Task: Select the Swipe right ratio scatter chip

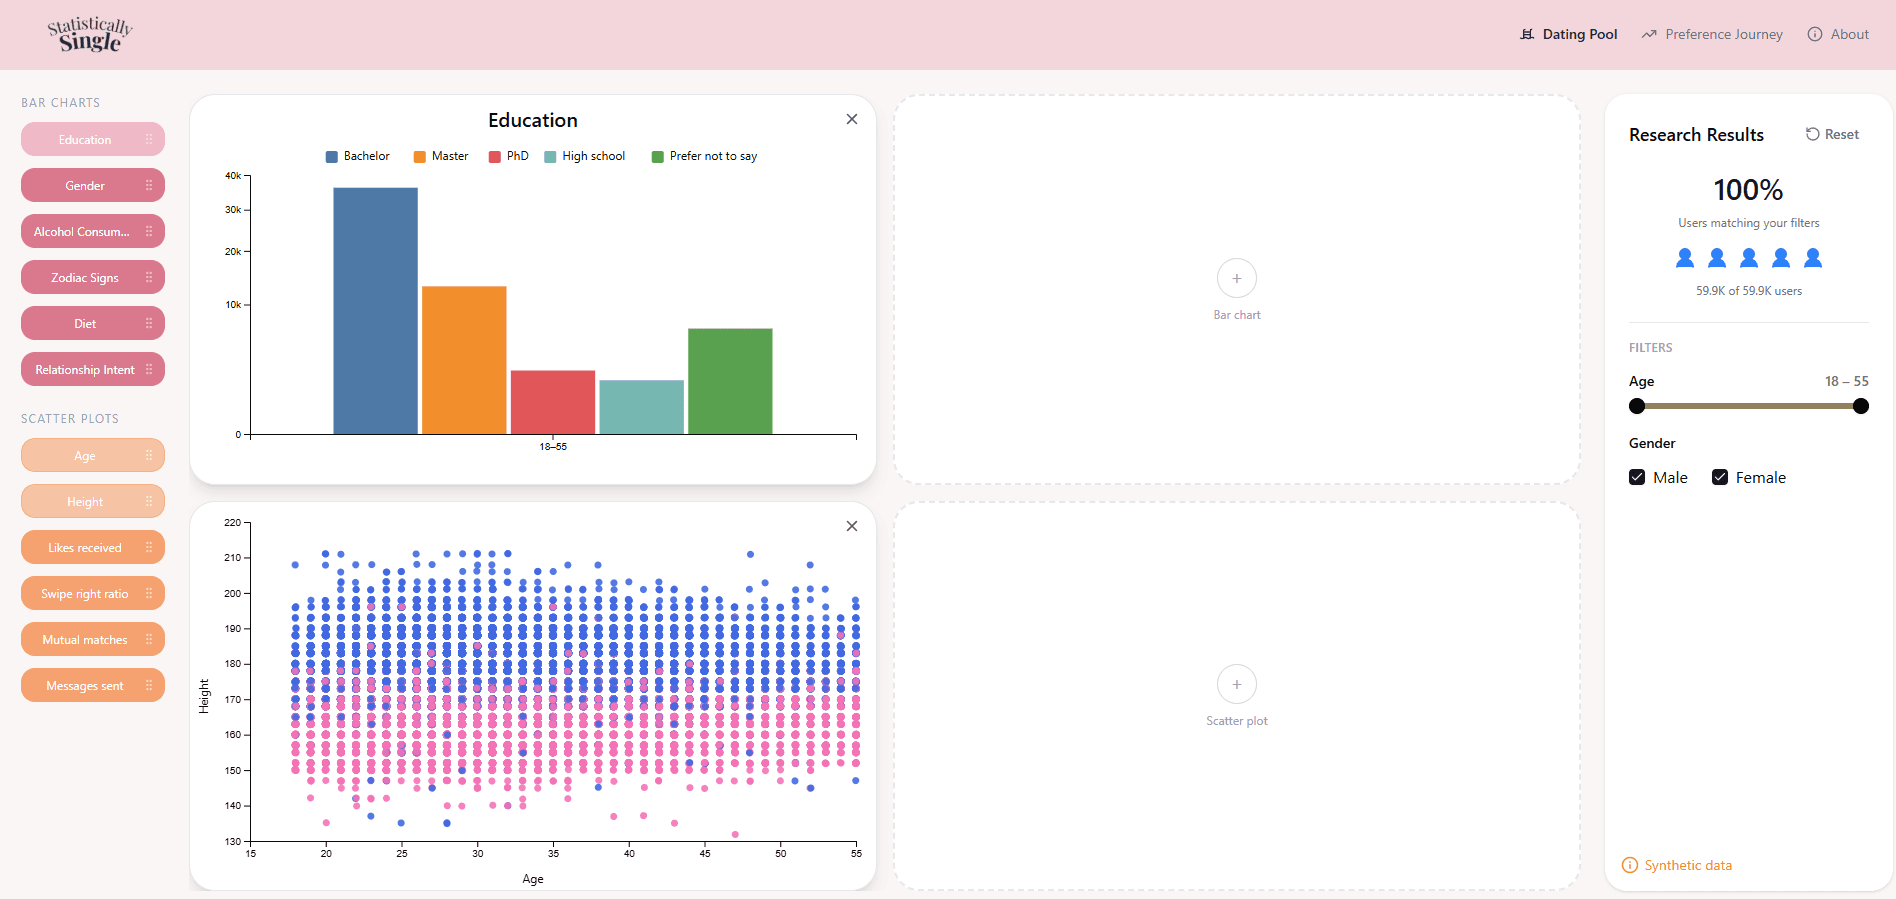Action: coord(93,593)
